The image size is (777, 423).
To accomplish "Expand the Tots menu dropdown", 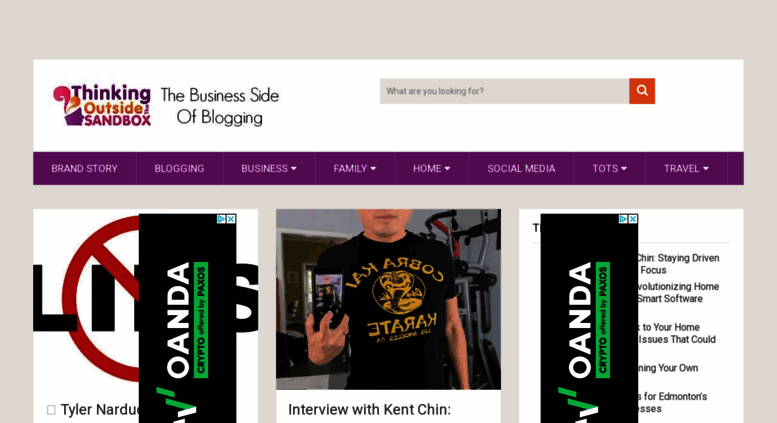I will click(610, 168).
